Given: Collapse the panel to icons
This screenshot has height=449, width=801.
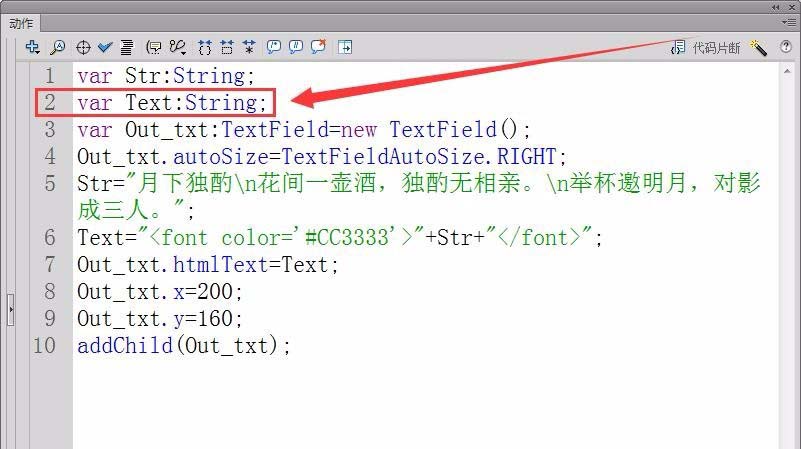Looking at the screenshot, I should click(x=776, y=7).
